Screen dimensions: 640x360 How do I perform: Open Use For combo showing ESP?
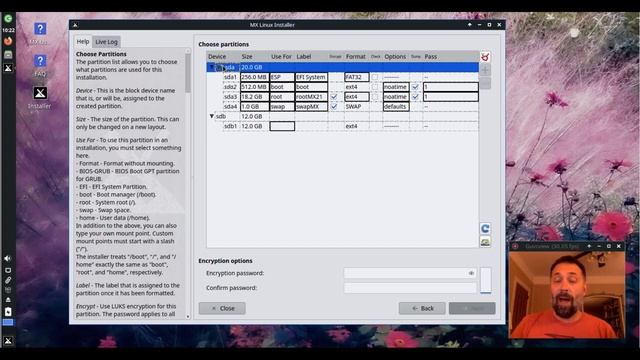[x=282, y=77]
